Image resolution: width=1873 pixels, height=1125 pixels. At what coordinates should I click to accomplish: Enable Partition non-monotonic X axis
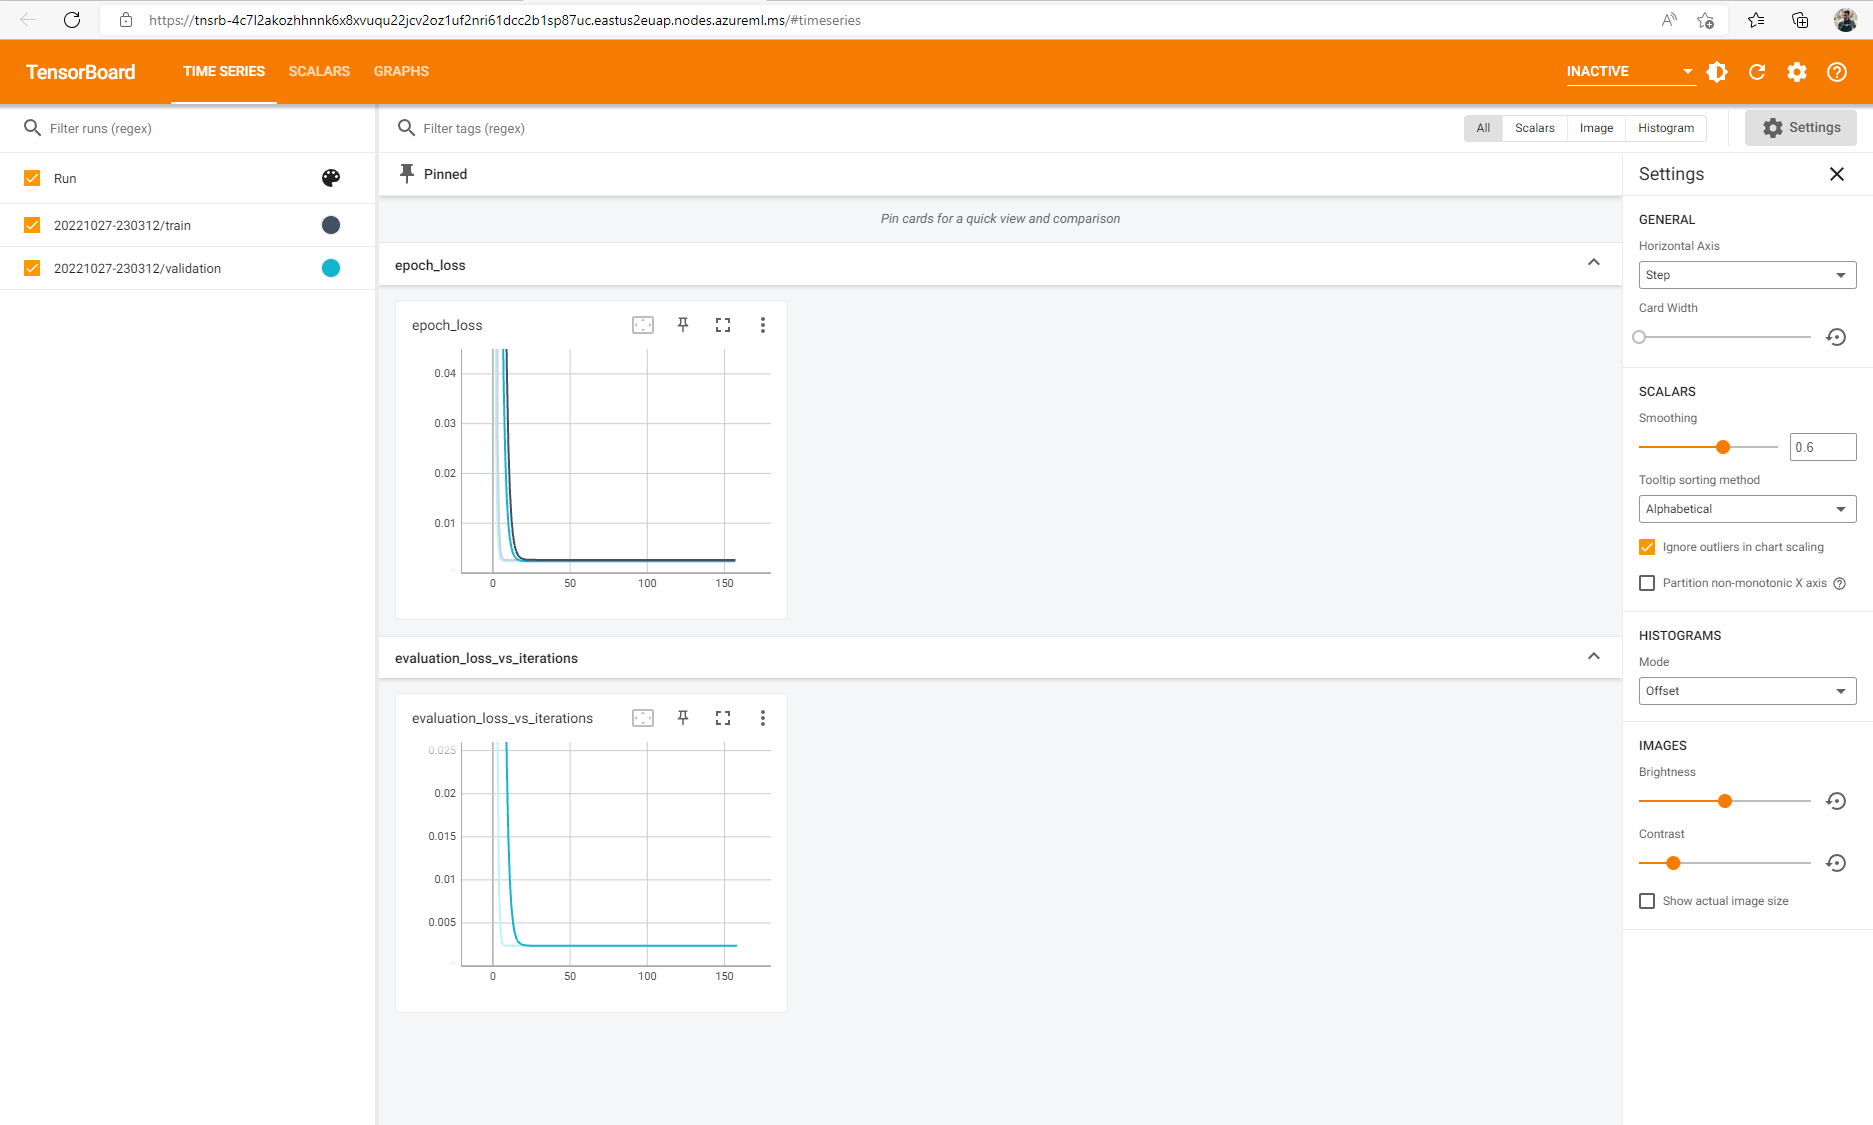coord(1647,583)
